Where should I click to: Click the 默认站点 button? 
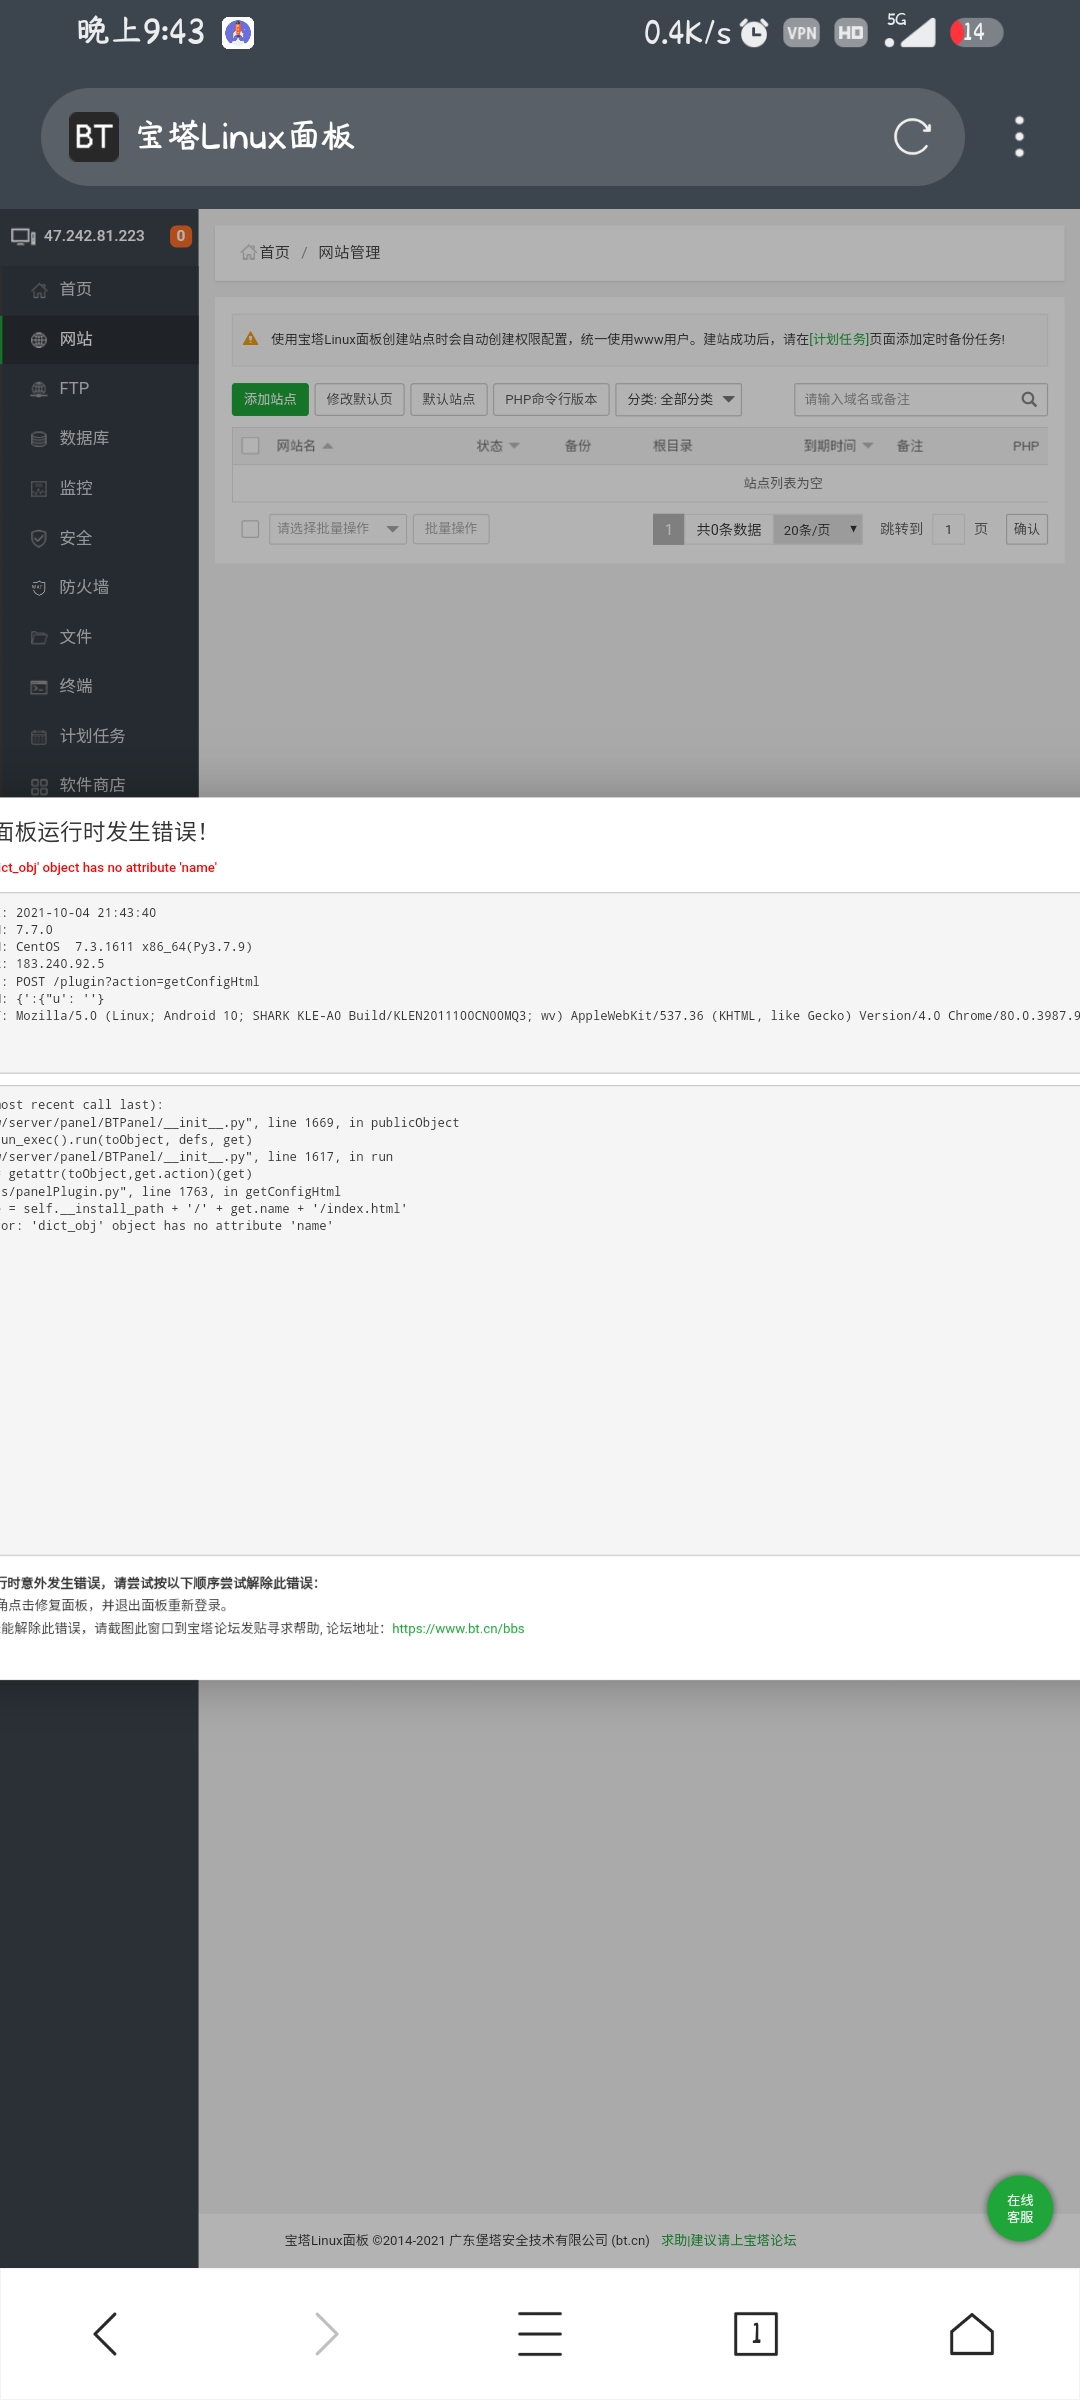coord(448,399)
